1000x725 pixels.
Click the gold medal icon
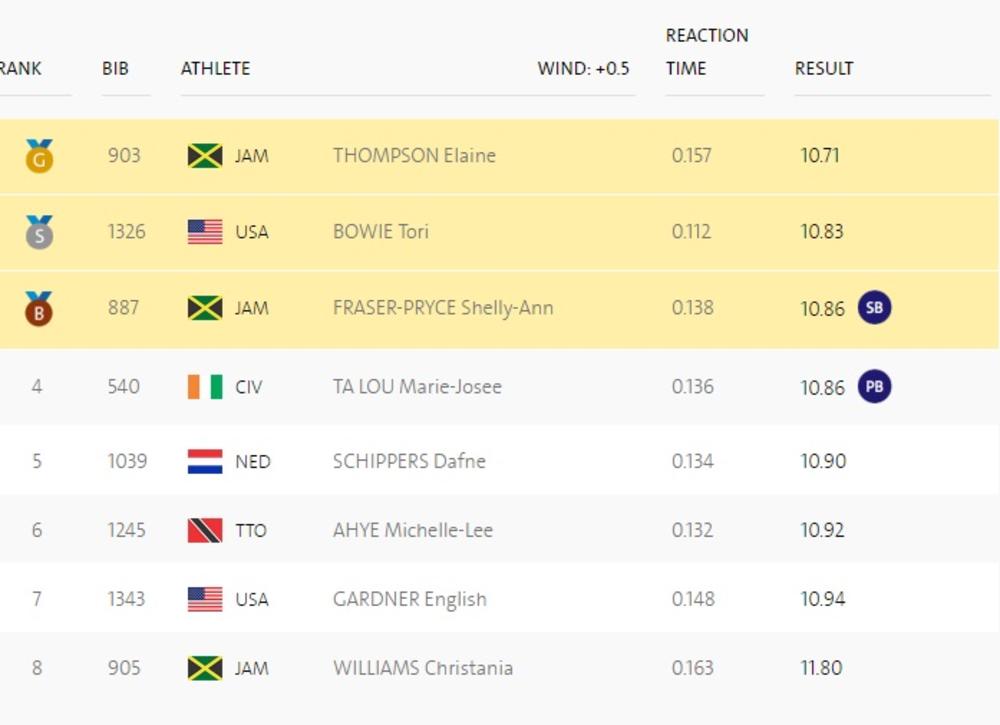pyautogui.click(x=39, y=157)
